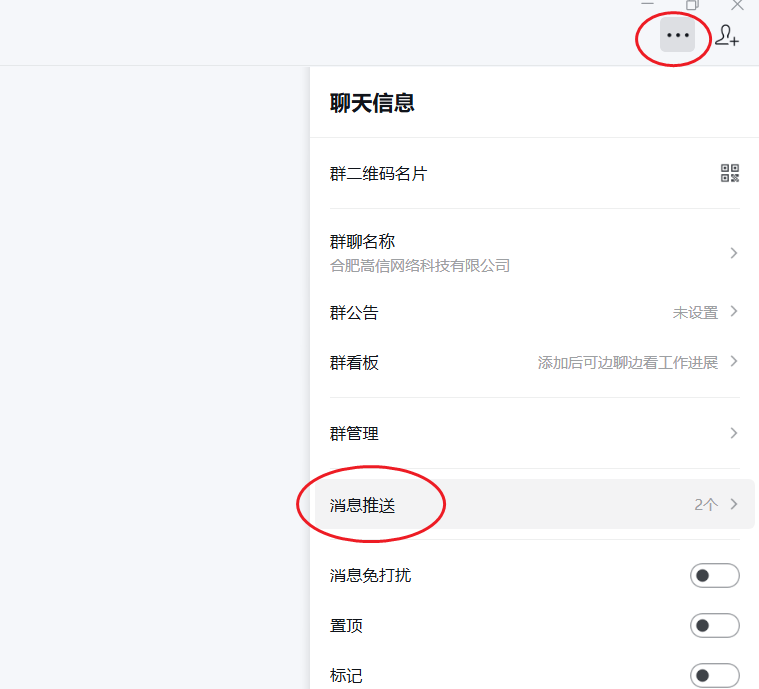Image resolution: width=759 pixels, height=689 pixels.
Task: Toggle the 消息免打扰 switch
Action: pyautogui.click(x=714, y=575)
